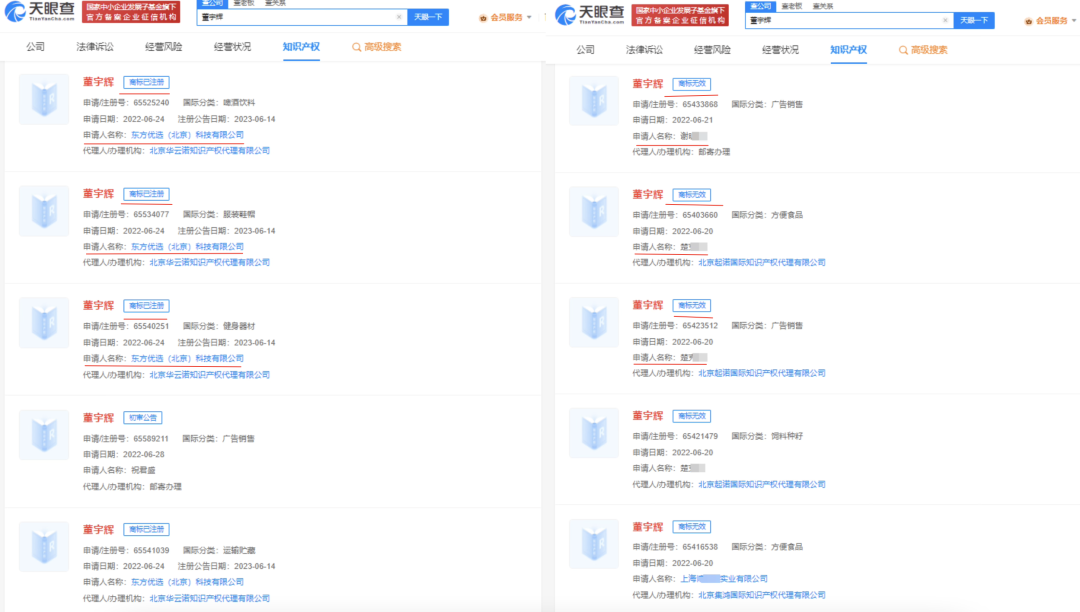Click 商标无效 status tag for entry 65421479
Image resolution: width=1080 pixels, height=612 pixels.
tap(692, 416)
